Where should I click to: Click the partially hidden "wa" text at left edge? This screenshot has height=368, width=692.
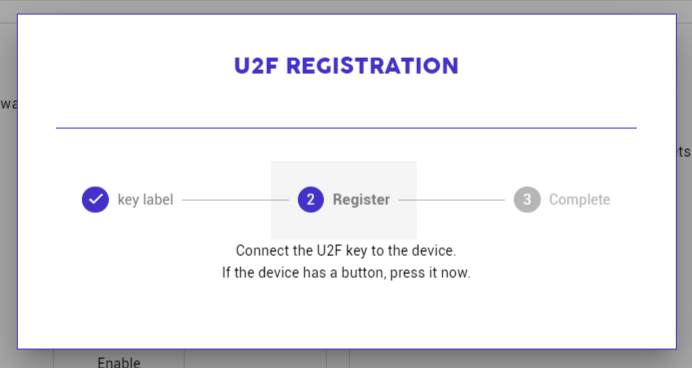click(x=8, y=104)
